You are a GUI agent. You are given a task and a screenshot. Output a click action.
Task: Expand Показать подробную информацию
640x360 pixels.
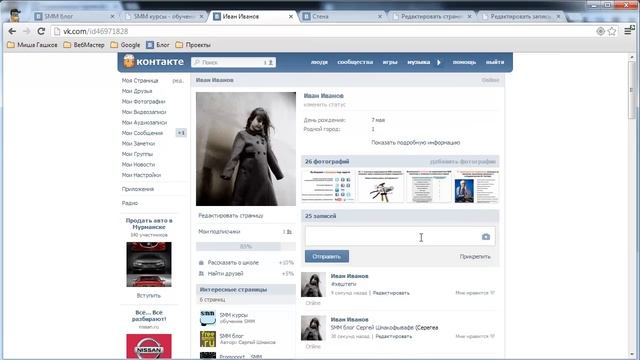click(416, 143)
